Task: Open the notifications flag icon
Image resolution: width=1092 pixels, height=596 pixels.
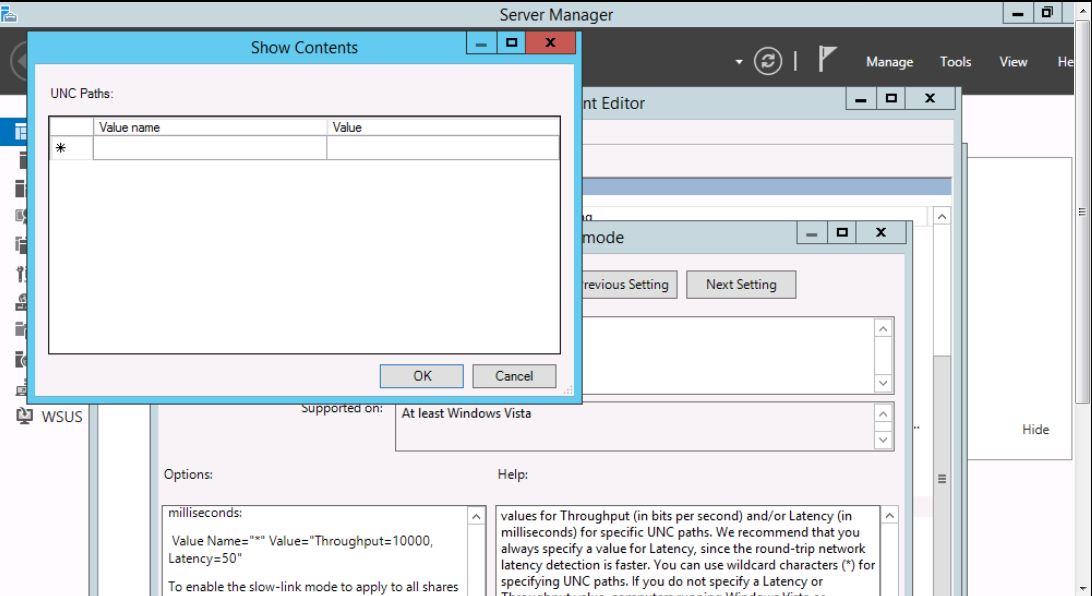Action: pyautogui.click(x=827, y=61)
